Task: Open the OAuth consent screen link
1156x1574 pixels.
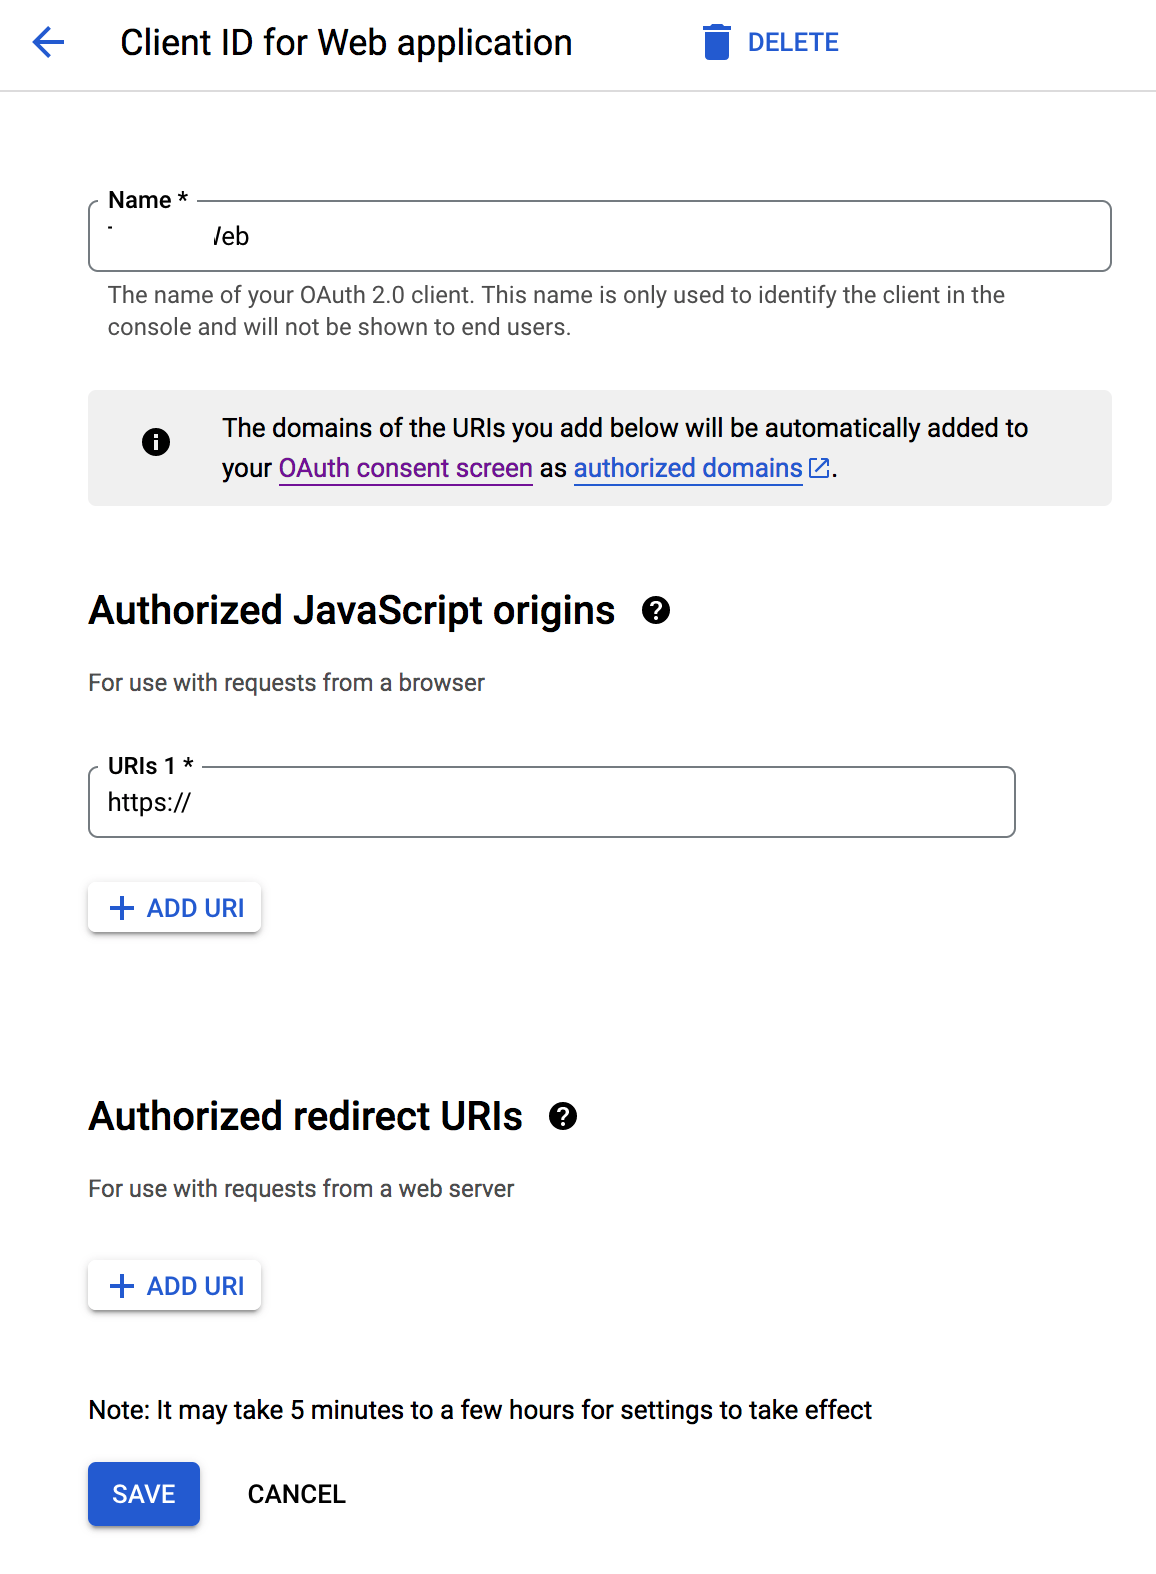Action: click(405, 468)
